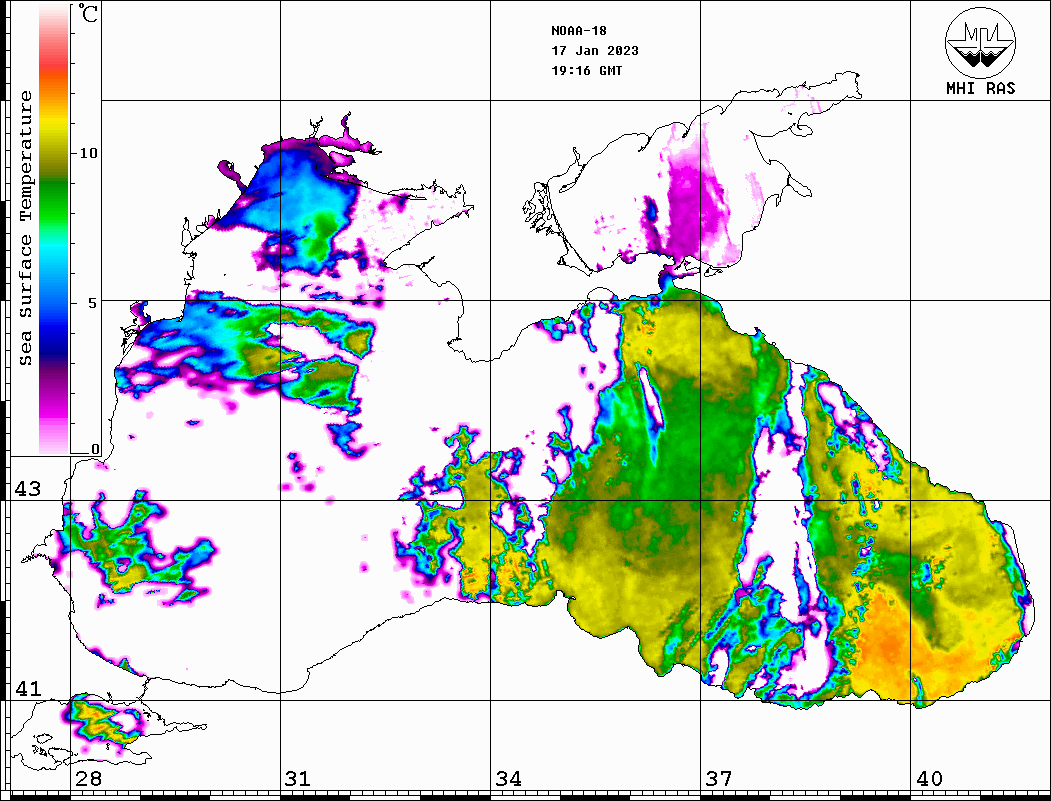Click longitude label '34'
This screenshot has width=1051, height=801.
pyautogui.click(x=508, y=778)
